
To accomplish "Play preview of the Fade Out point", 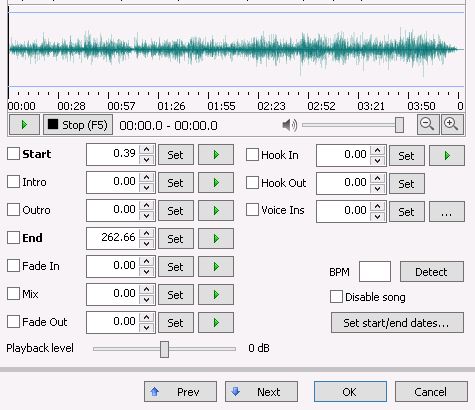I will 216,323.
